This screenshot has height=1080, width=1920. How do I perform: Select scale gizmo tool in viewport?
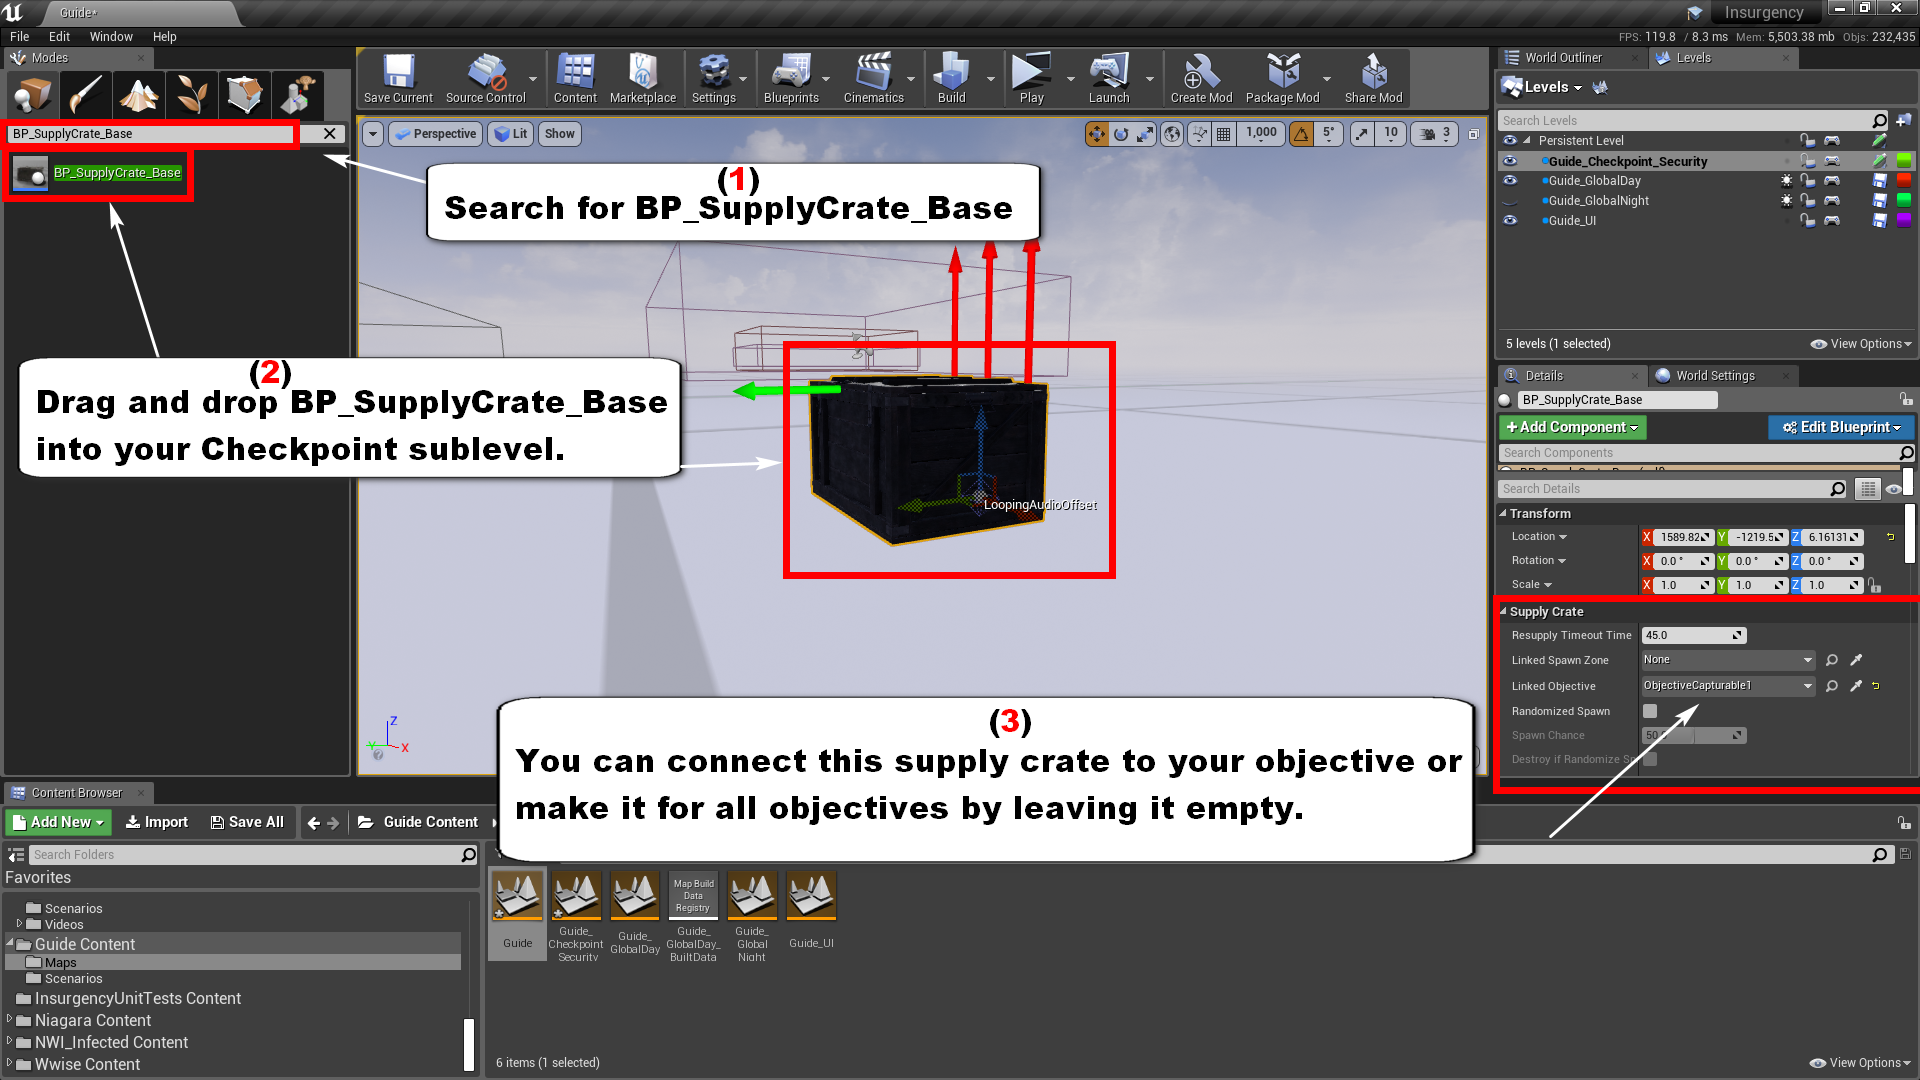(1145, 134)
